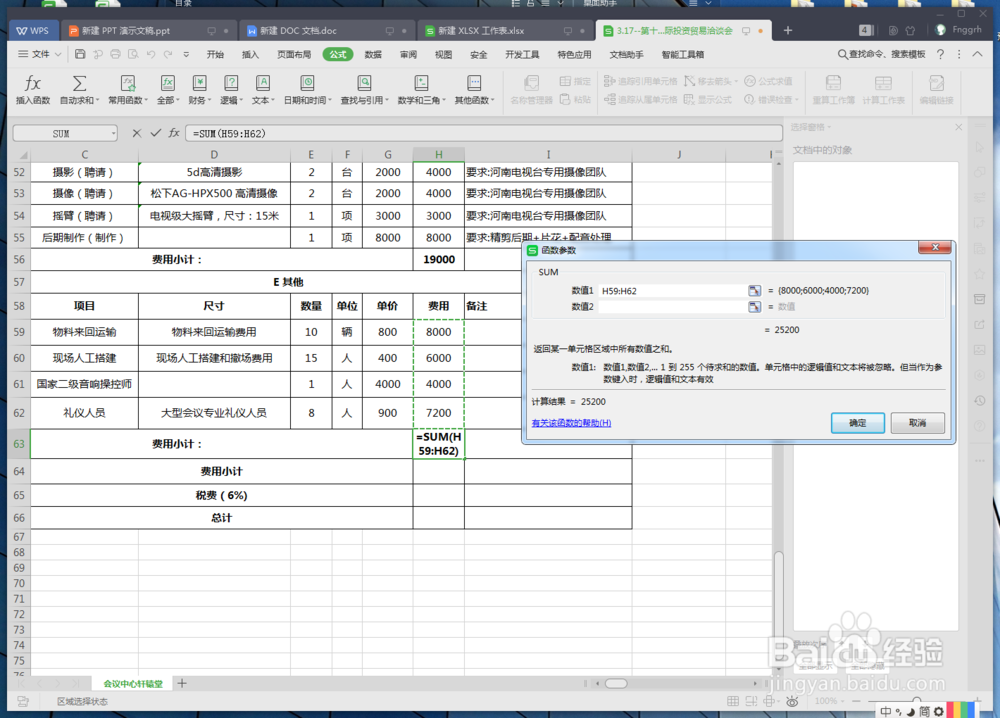Open Other Functions (其他函数) icon
This screenshot has width=1000, height=718.
(x=474, y=84)
